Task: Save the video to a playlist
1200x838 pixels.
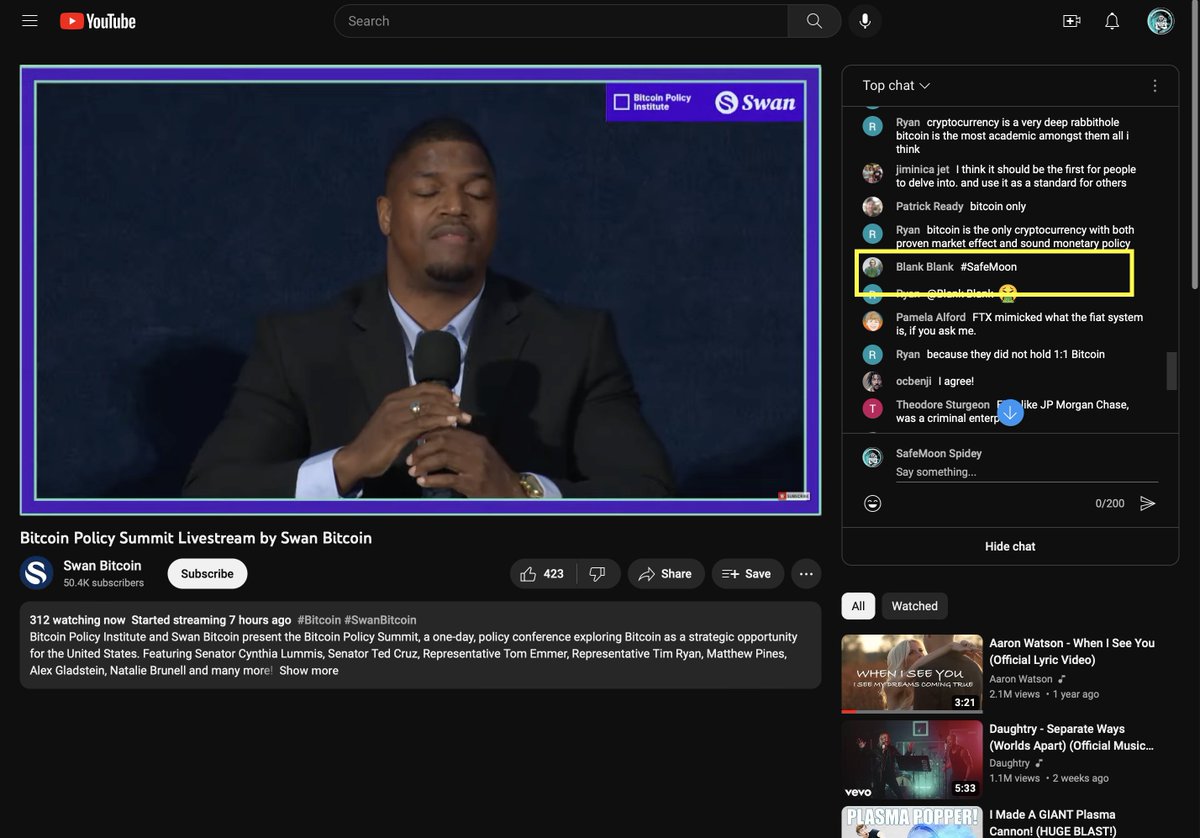Action: (747, 574)
